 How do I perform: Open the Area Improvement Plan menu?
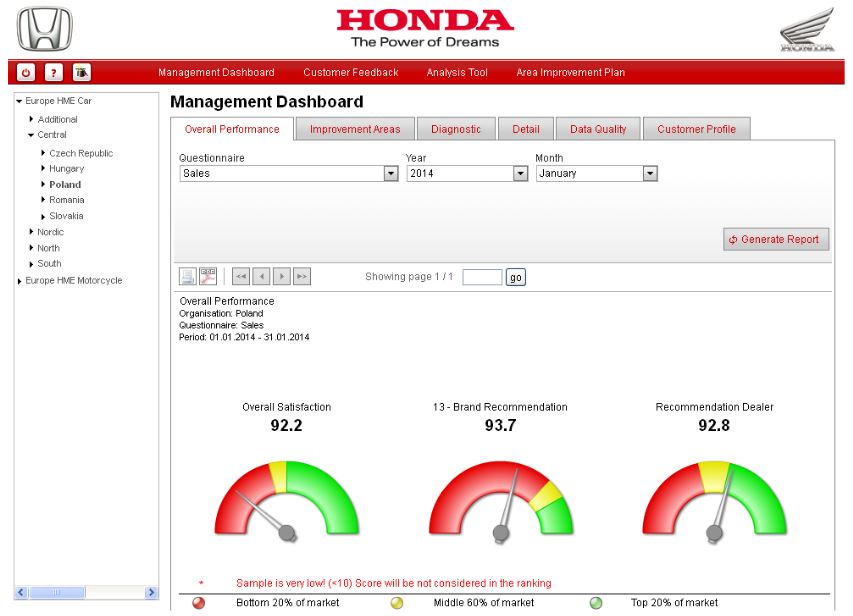571,72
